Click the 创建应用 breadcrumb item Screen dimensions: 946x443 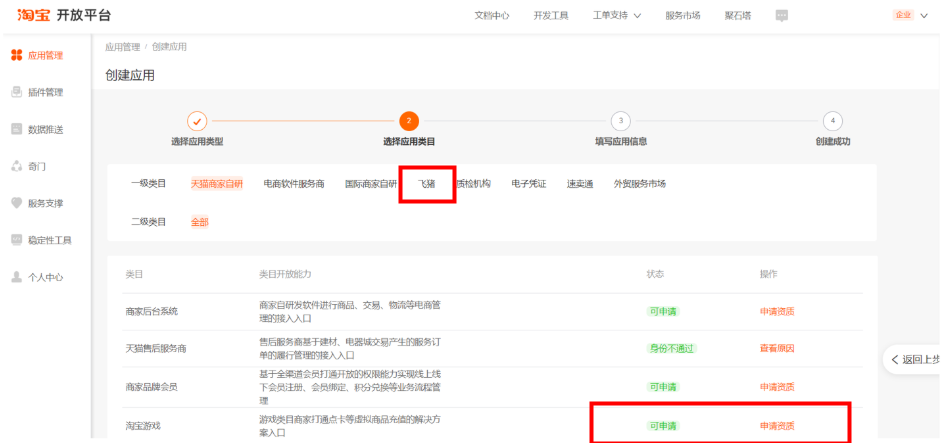(x=170, y=46)
